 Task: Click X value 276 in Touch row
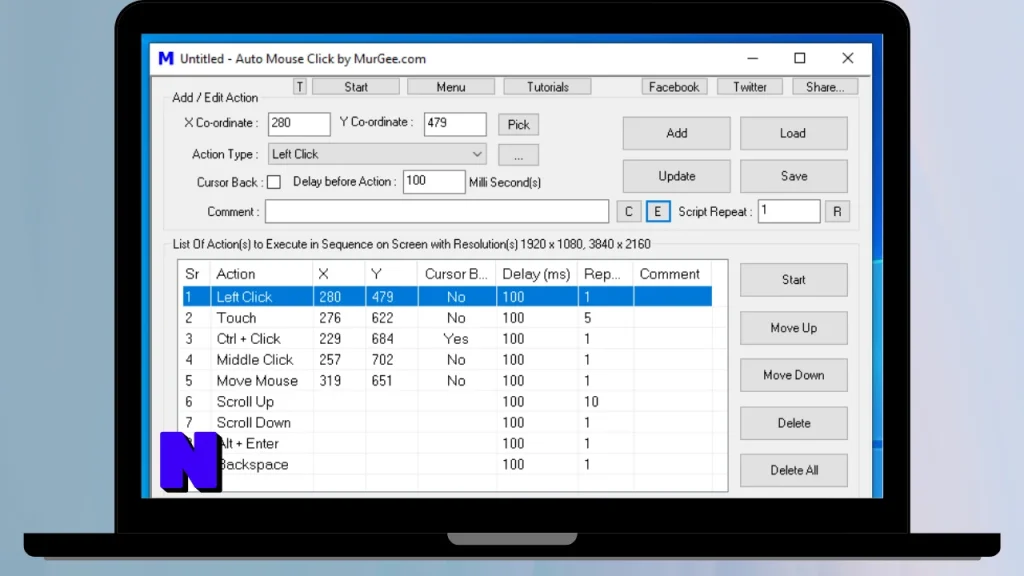(x=330, y=318)
